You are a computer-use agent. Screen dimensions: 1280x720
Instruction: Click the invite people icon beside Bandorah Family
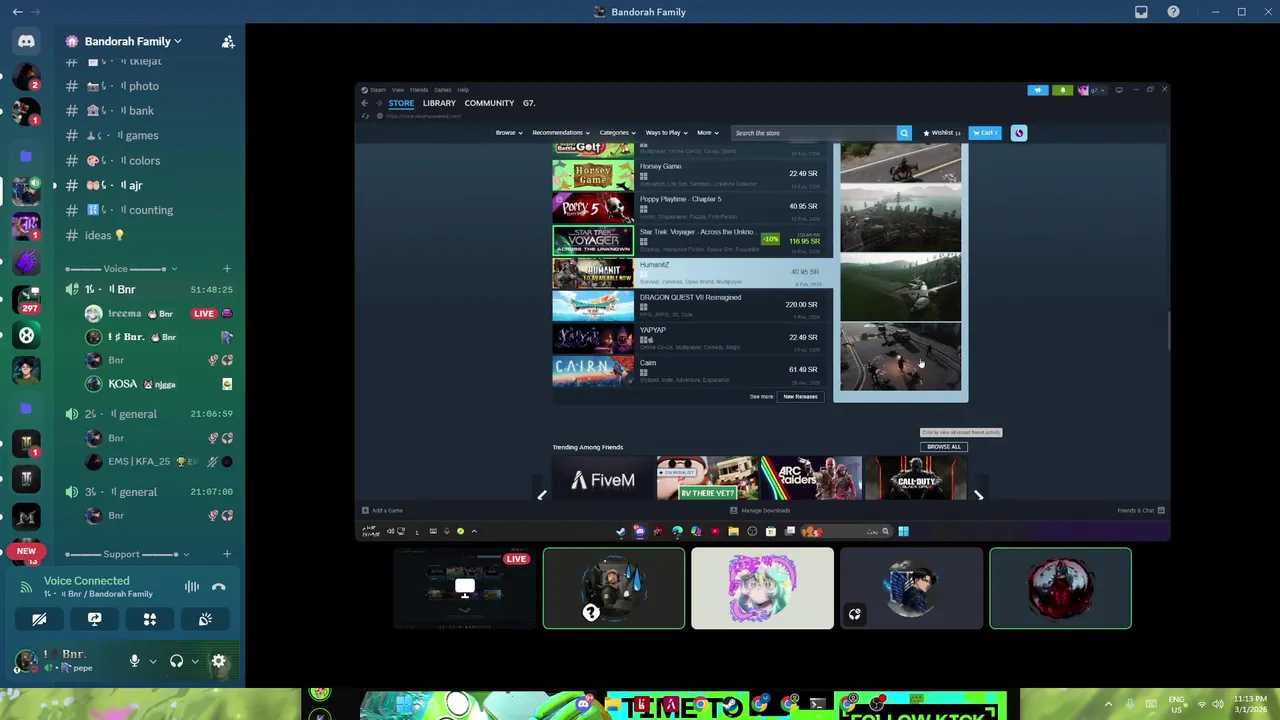(x=228, y=41)
